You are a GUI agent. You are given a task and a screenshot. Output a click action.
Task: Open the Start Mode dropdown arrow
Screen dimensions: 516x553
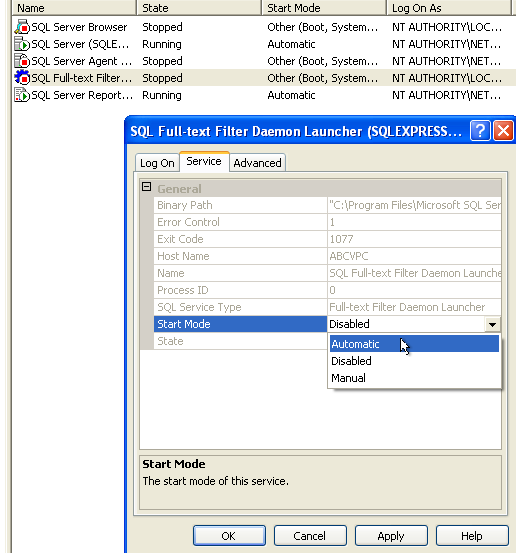[492, 324]
